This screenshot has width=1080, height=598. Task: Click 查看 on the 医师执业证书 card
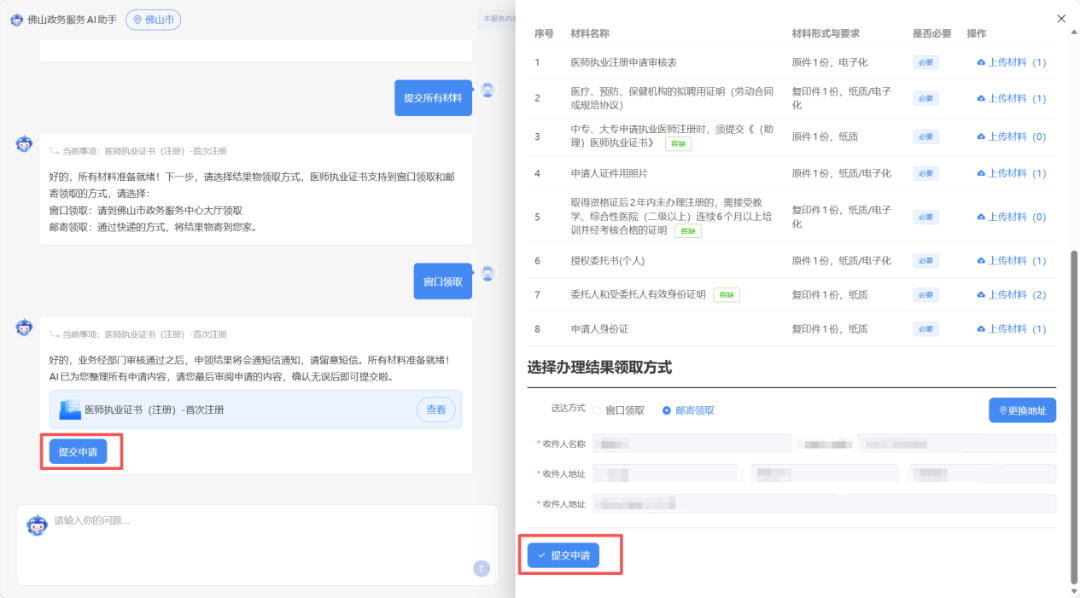tap(436, 410)
